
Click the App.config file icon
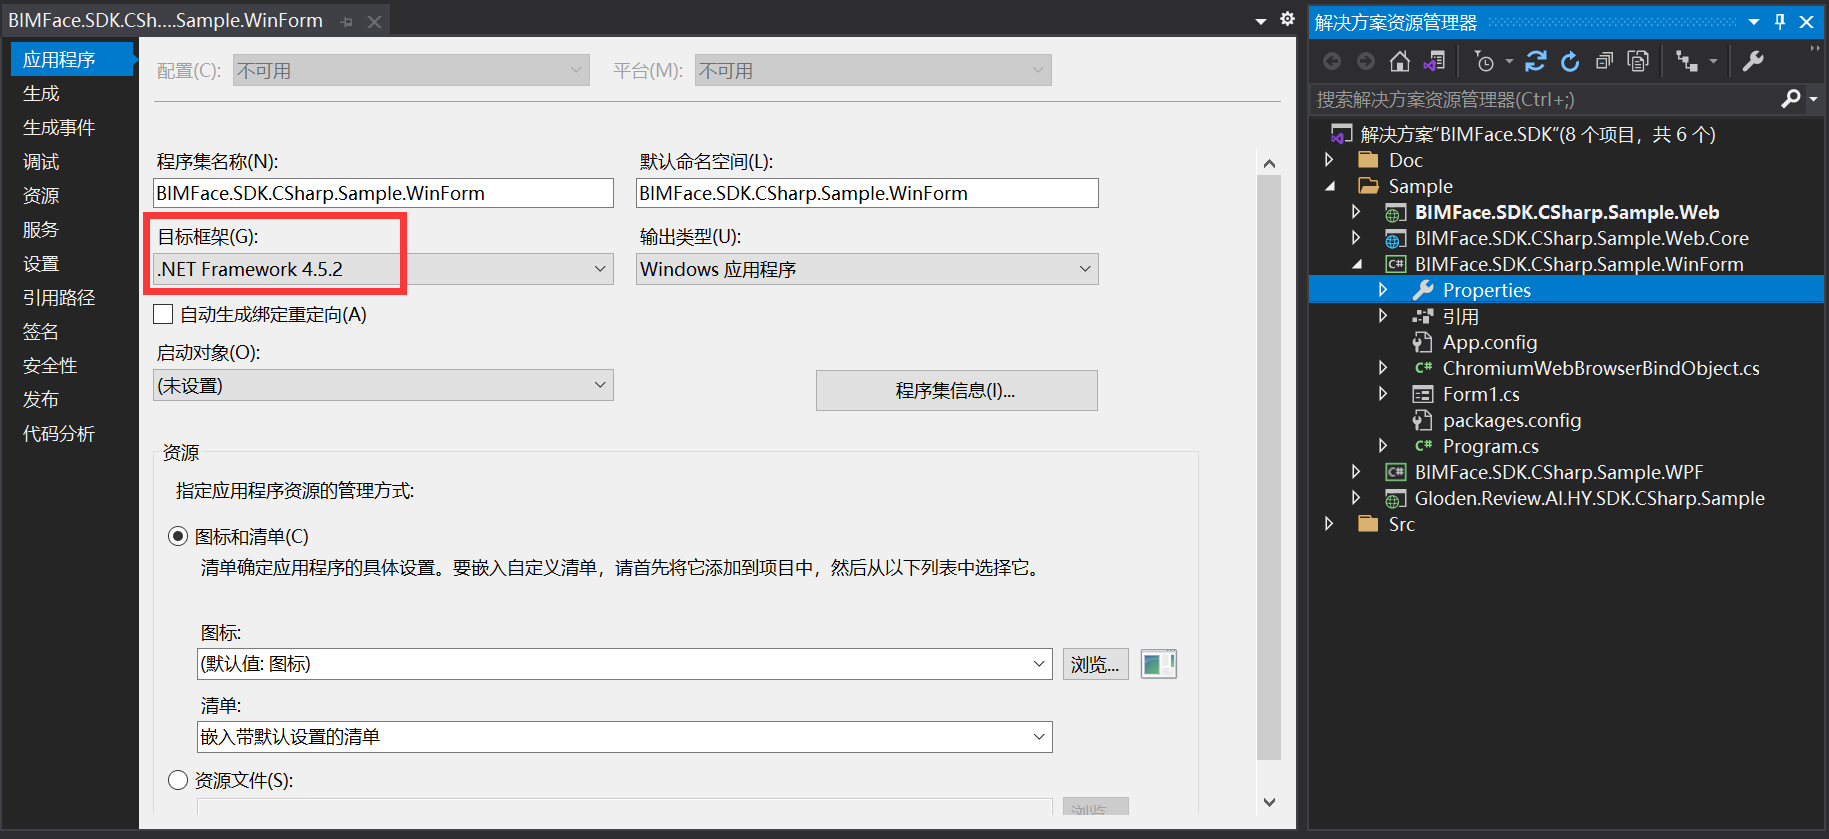click(x=1422, y=342)
